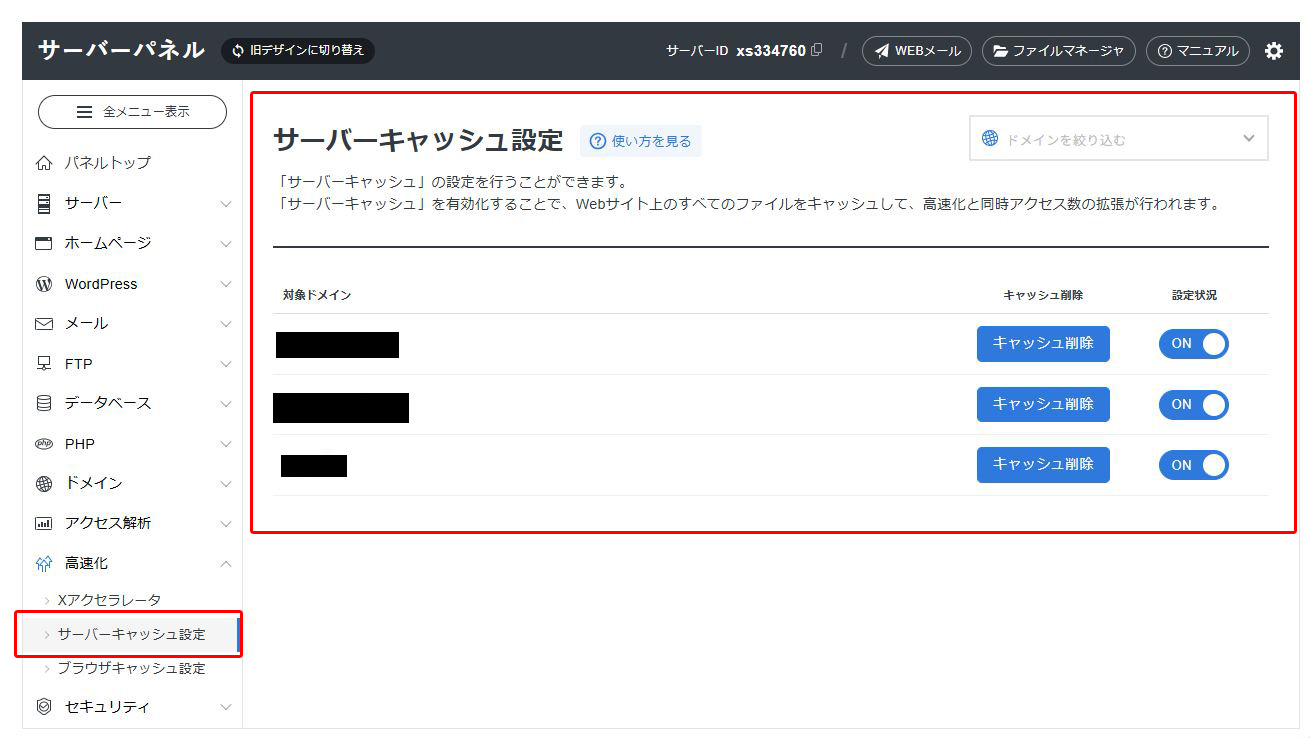This screenshot has width=1310, height=738.
Task: Open the Xアクセラレータ submenu item
Action: tap(109, 600)
